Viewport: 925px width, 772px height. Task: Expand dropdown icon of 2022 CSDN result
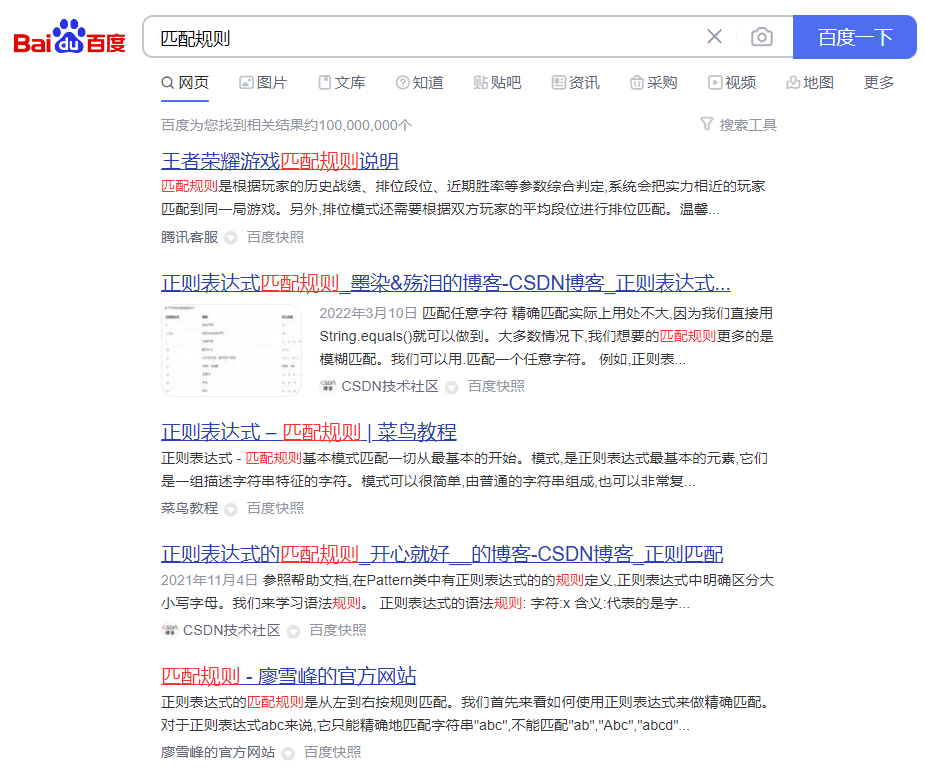point(451,387)
